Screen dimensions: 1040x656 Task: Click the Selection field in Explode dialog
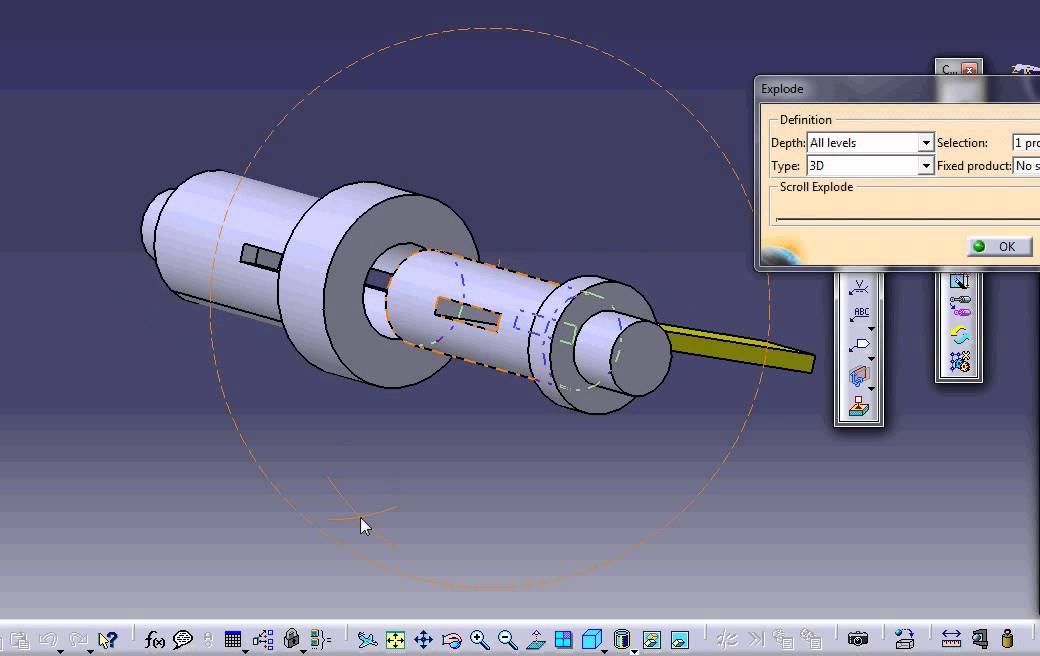coord(1026,143)
